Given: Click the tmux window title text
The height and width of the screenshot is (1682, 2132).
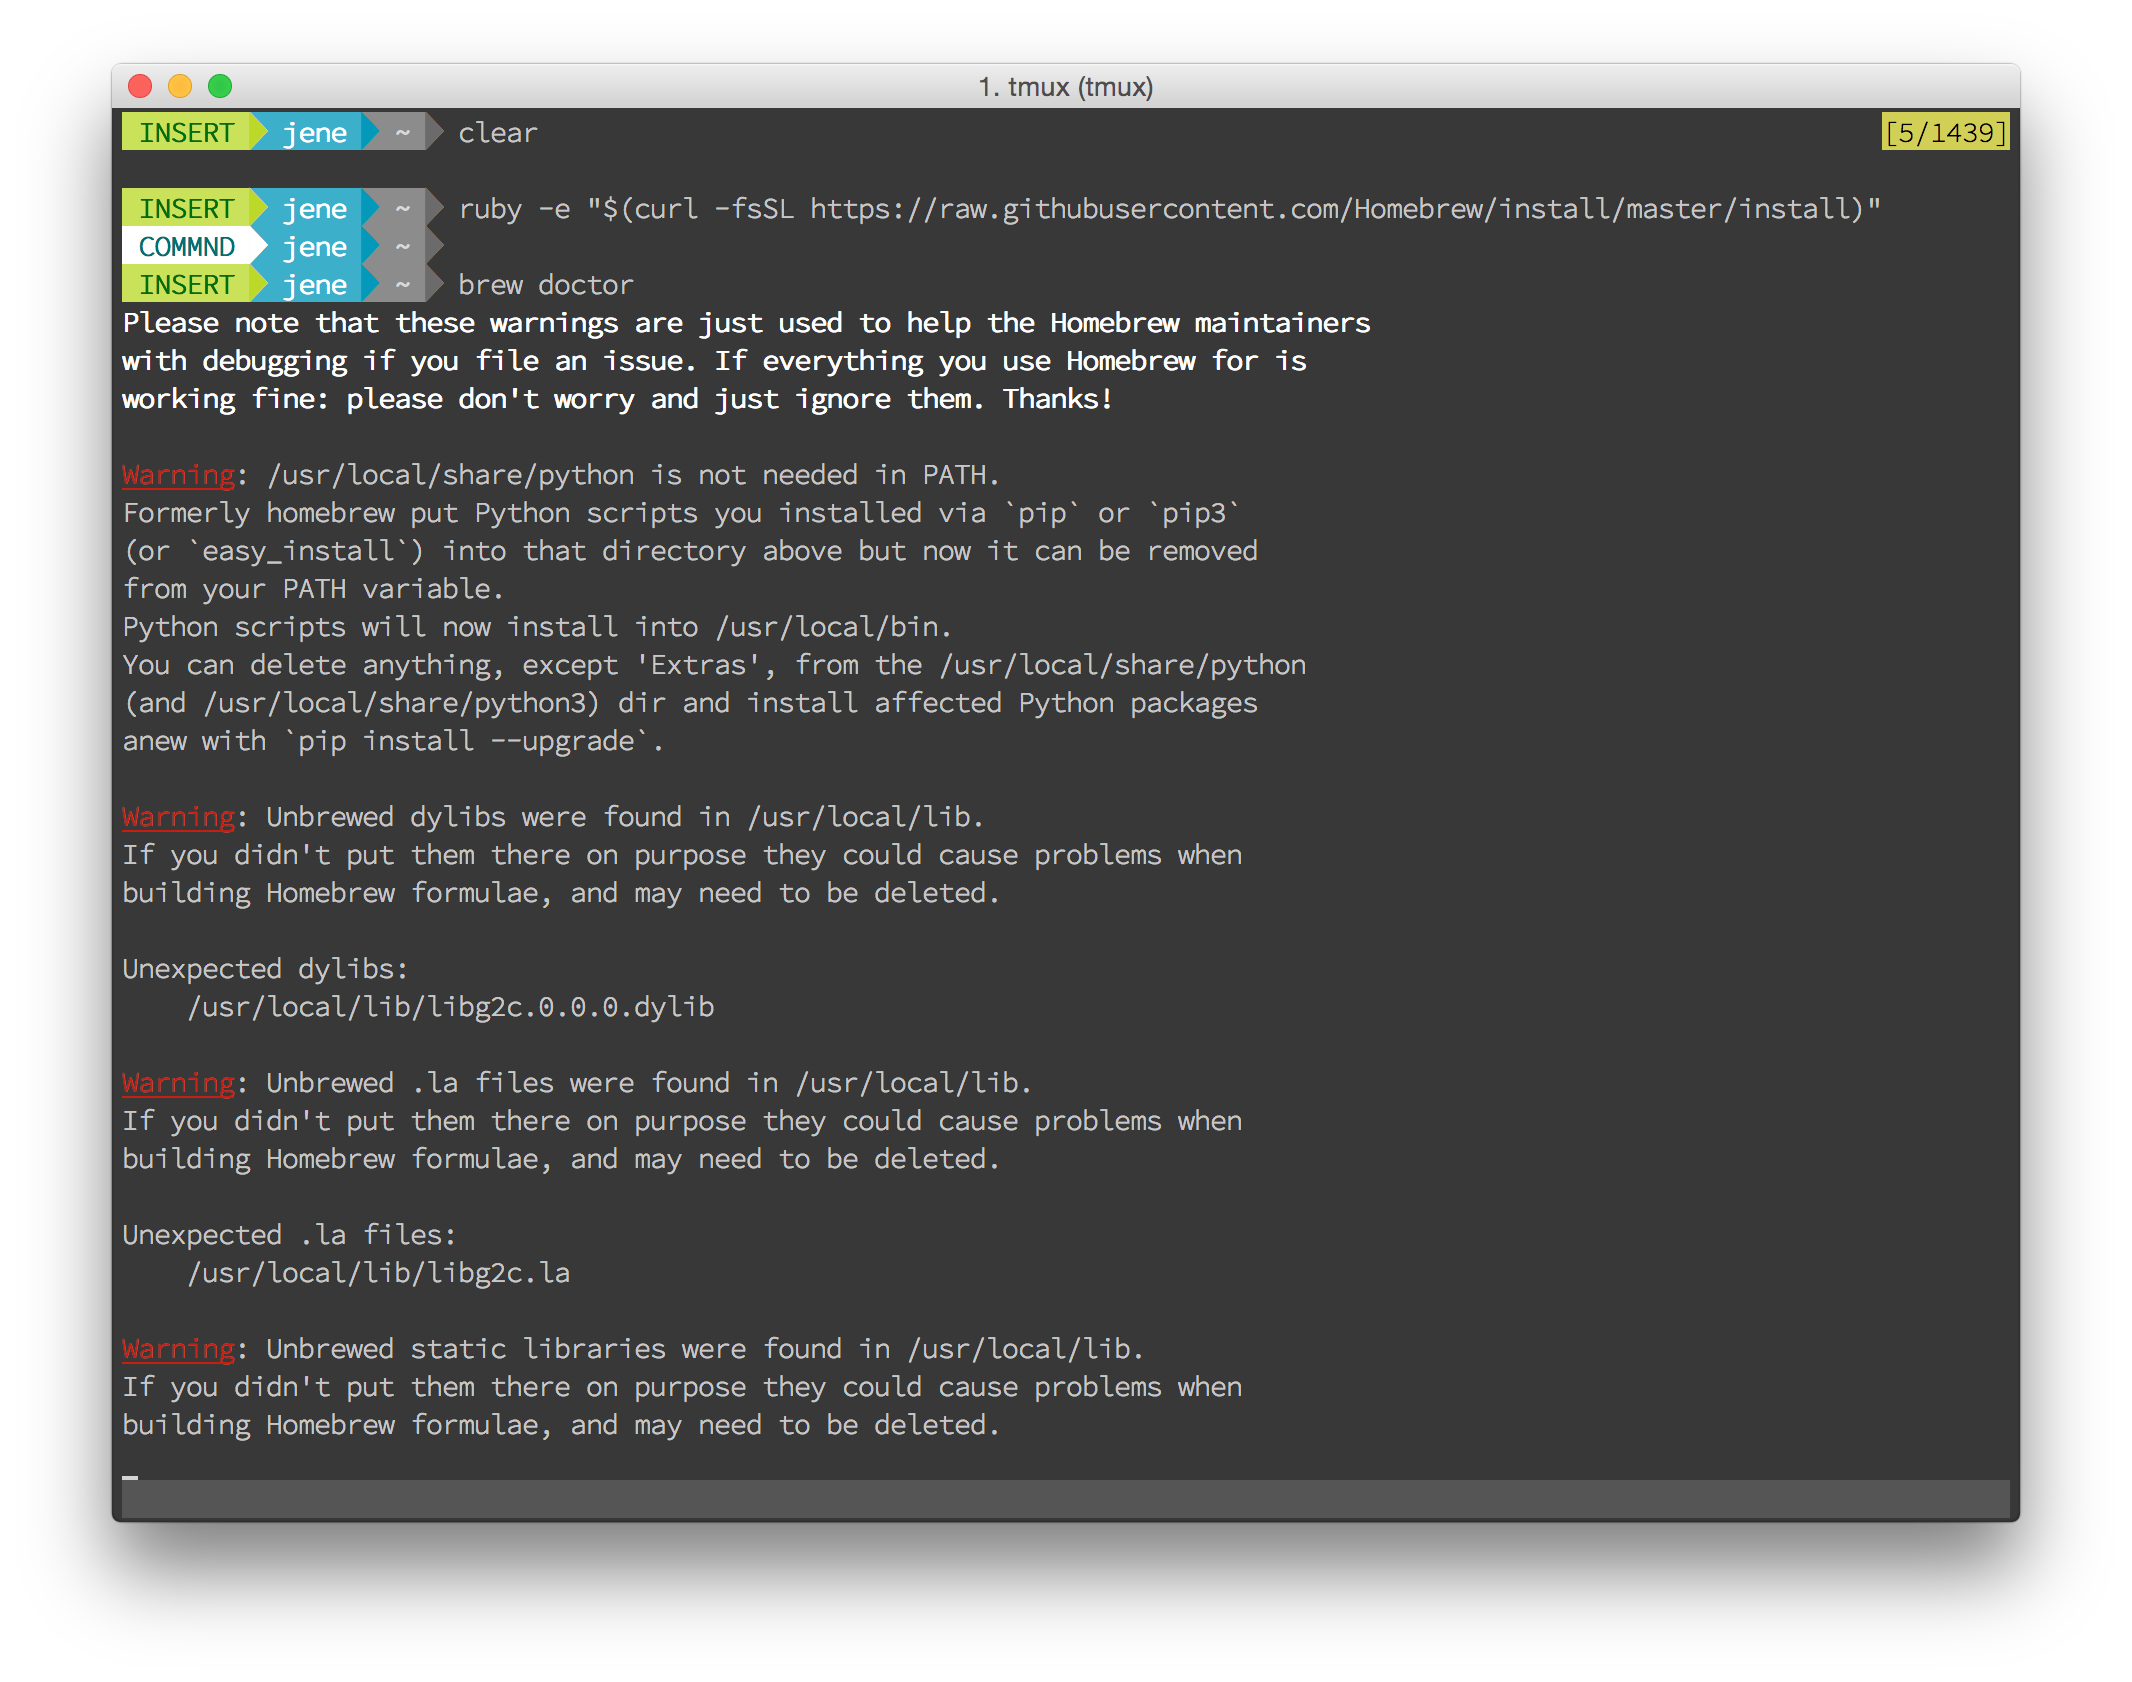Looking at the screenshot, I should coord(1065,87).
